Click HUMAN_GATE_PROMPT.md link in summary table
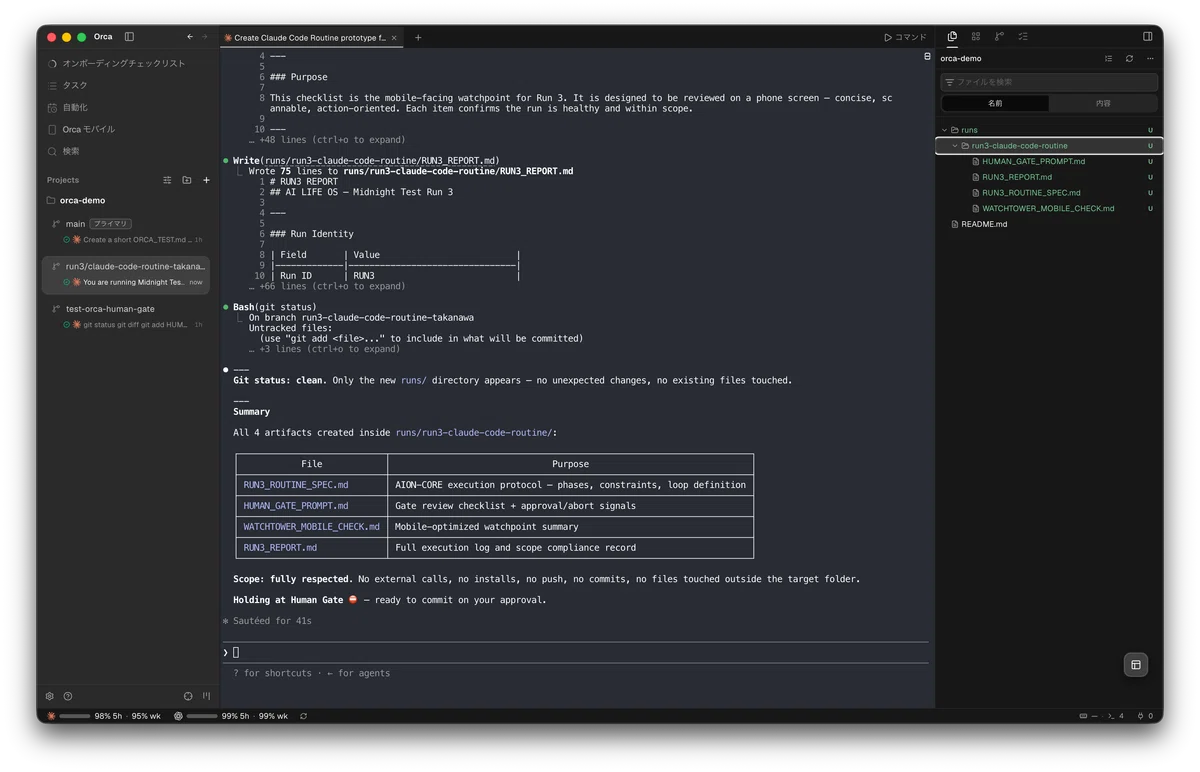 [x=296, y=506]
